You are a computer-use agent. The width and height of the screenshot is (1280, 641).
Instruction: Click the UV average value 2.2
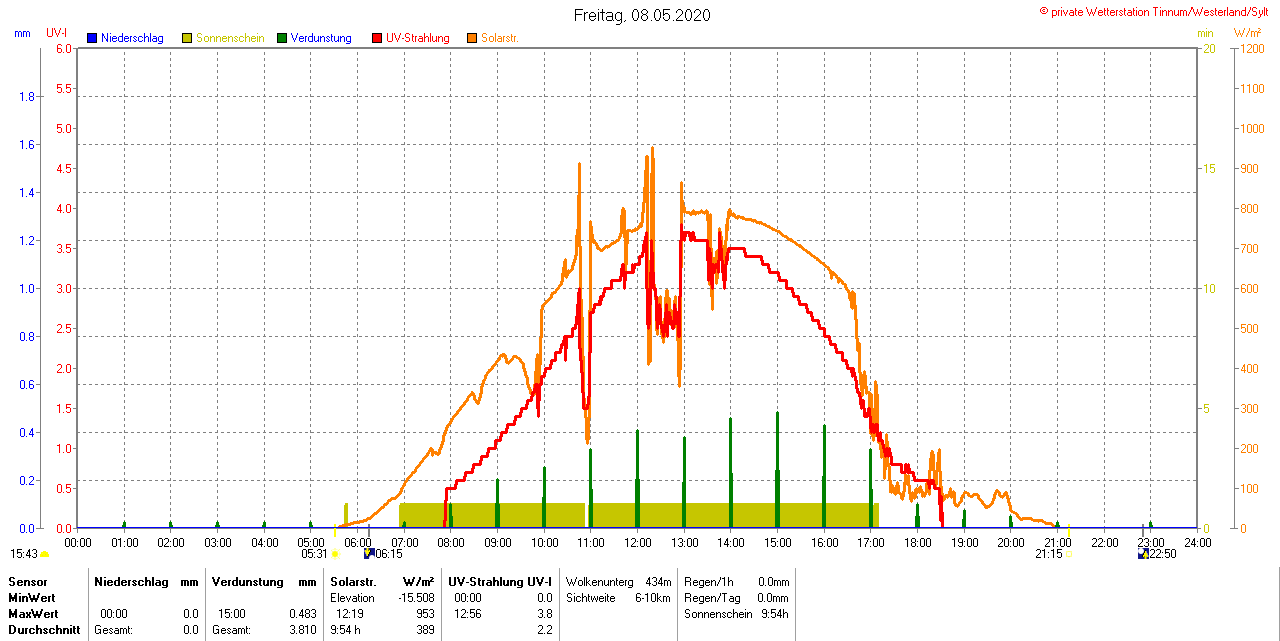tap(546, 630)
